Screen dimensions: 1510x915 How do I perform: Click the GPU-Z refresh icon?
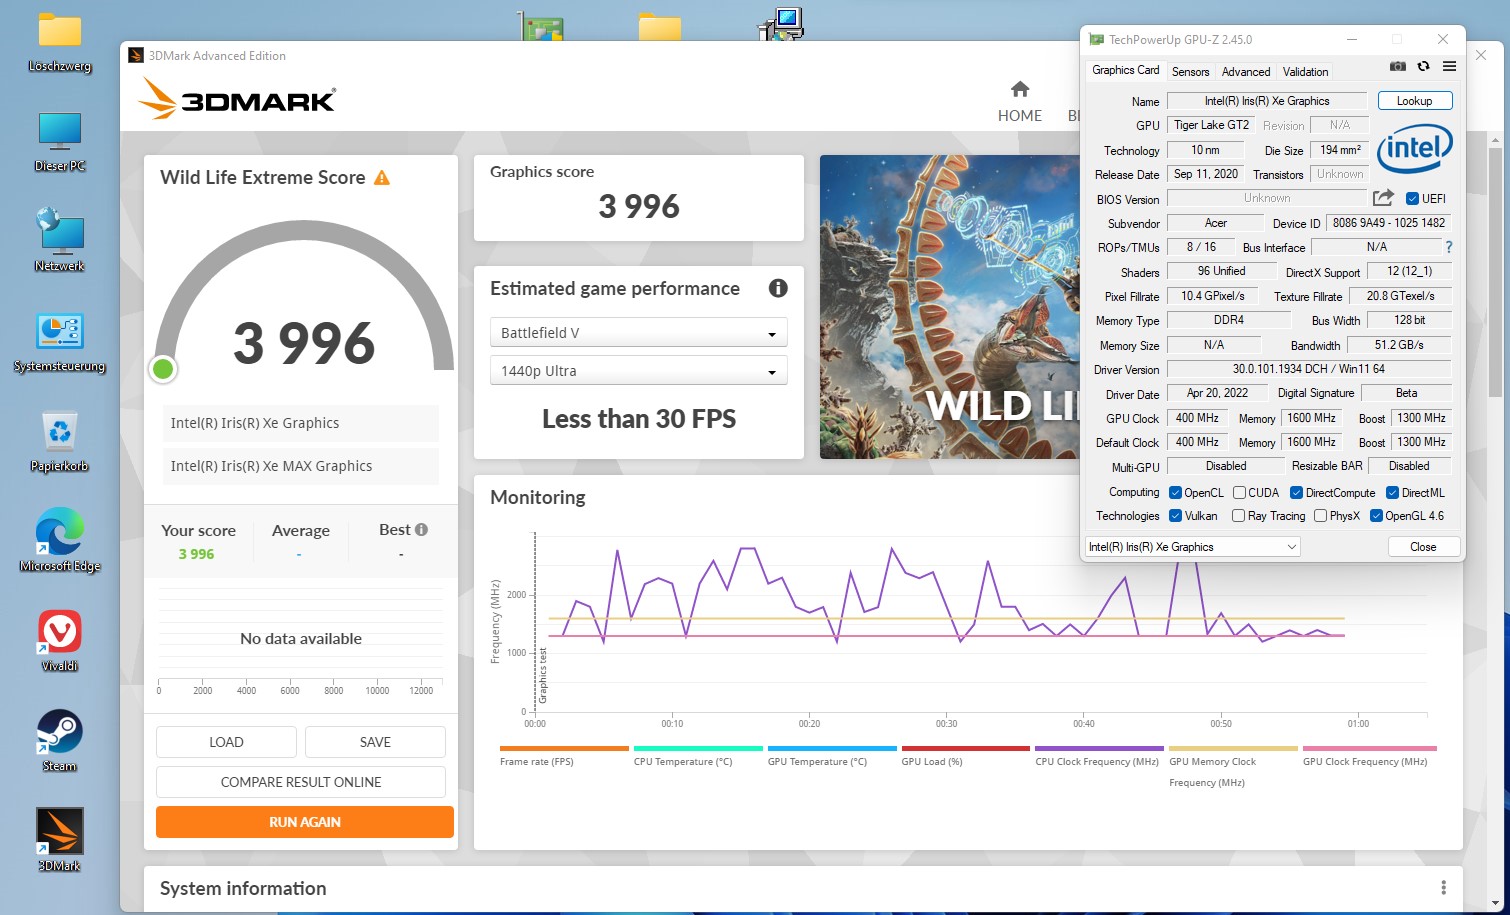coord(1423,67)
